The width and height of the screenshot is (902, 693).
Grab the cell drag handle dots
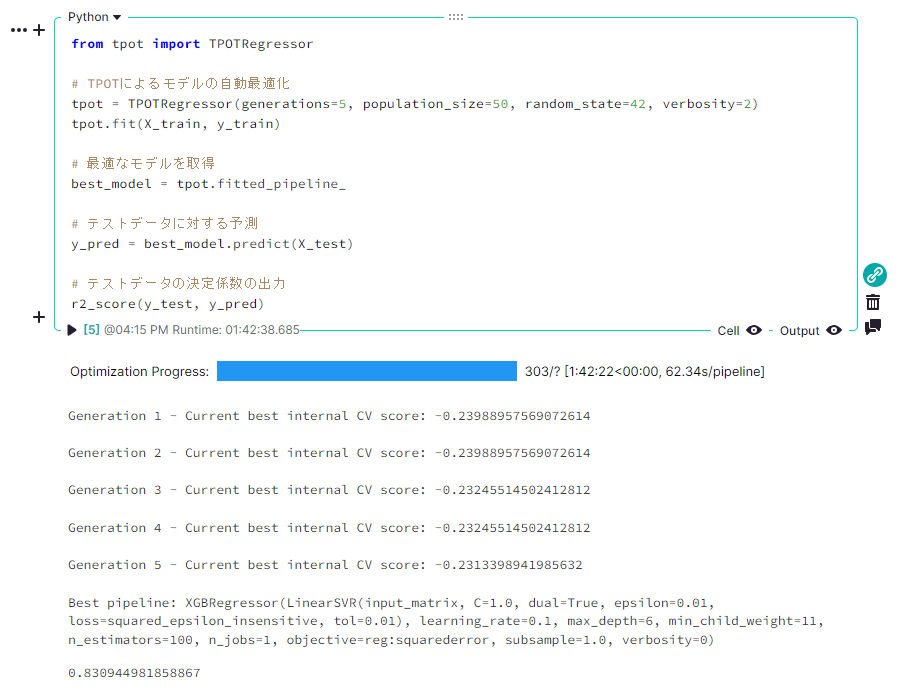456,17
